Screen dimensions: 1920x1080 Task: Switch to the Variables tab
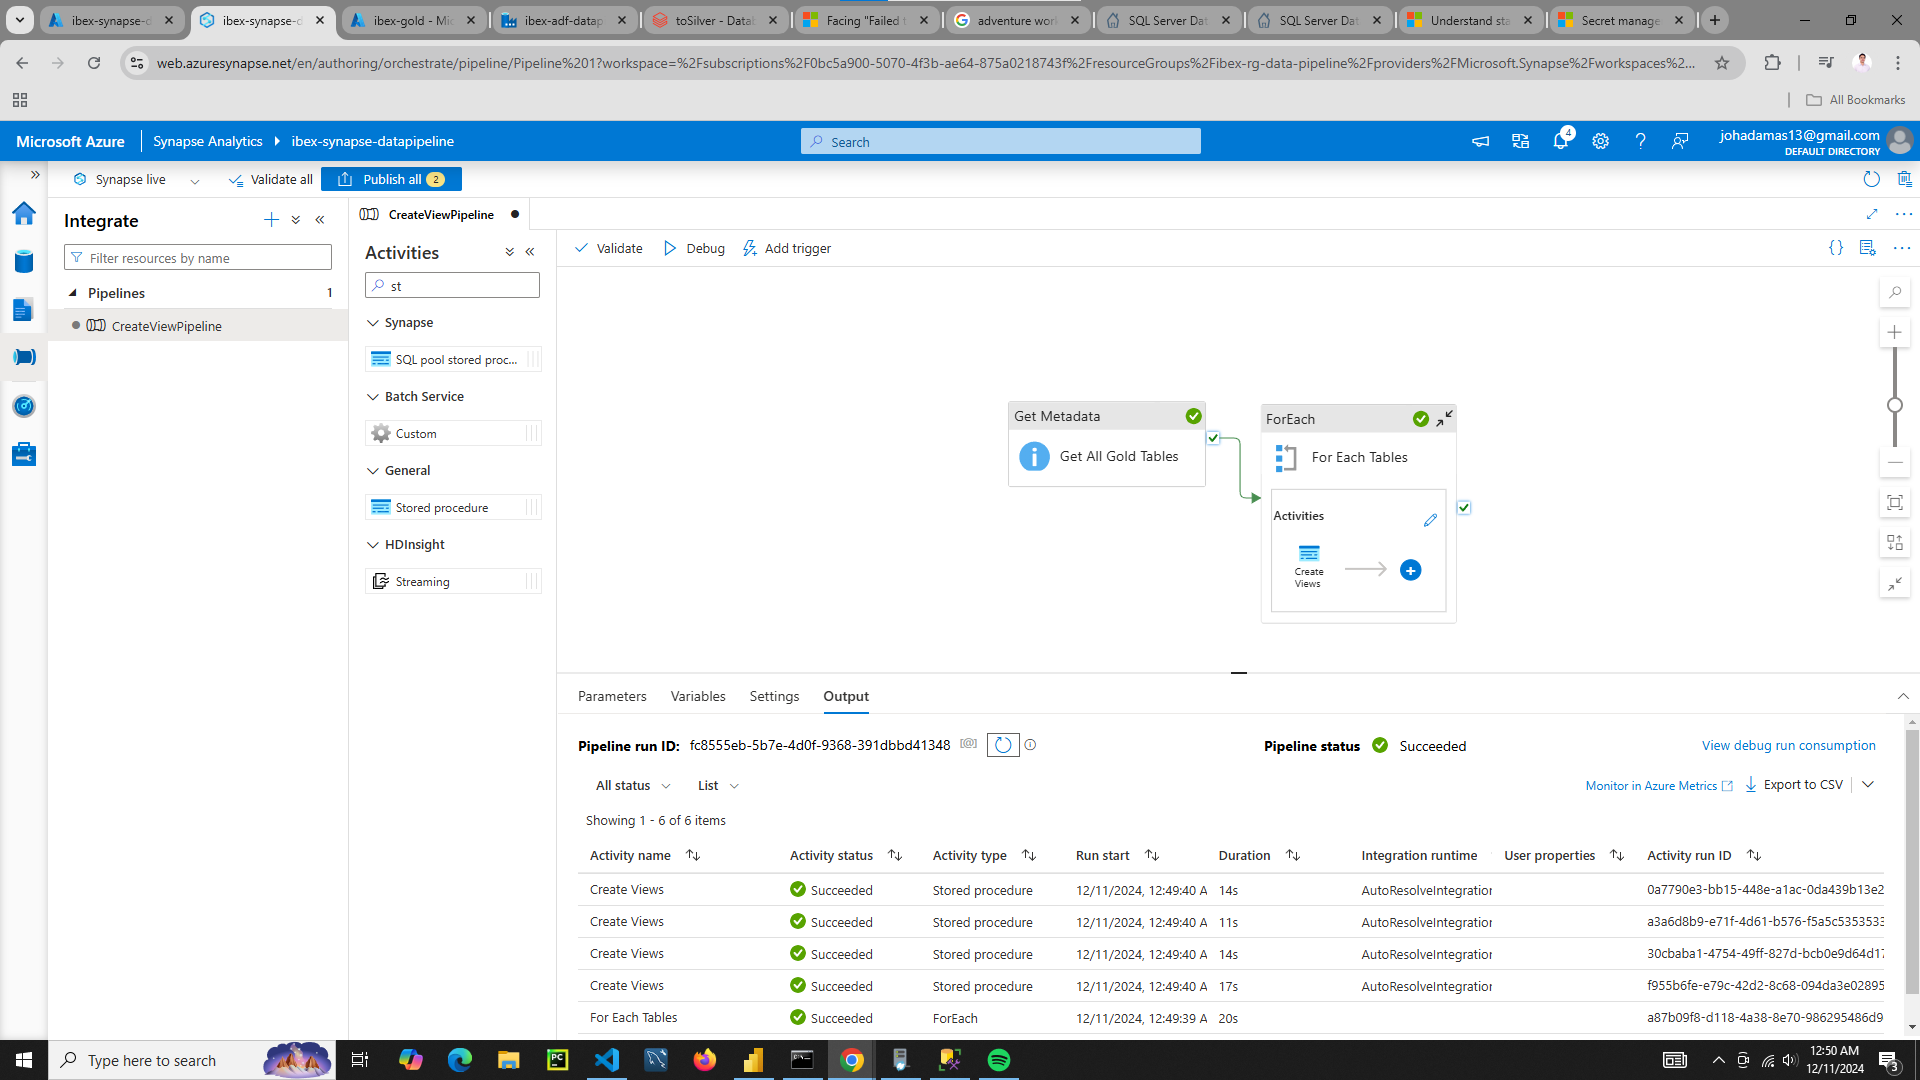pyautogui.click(x=698, y=696)
